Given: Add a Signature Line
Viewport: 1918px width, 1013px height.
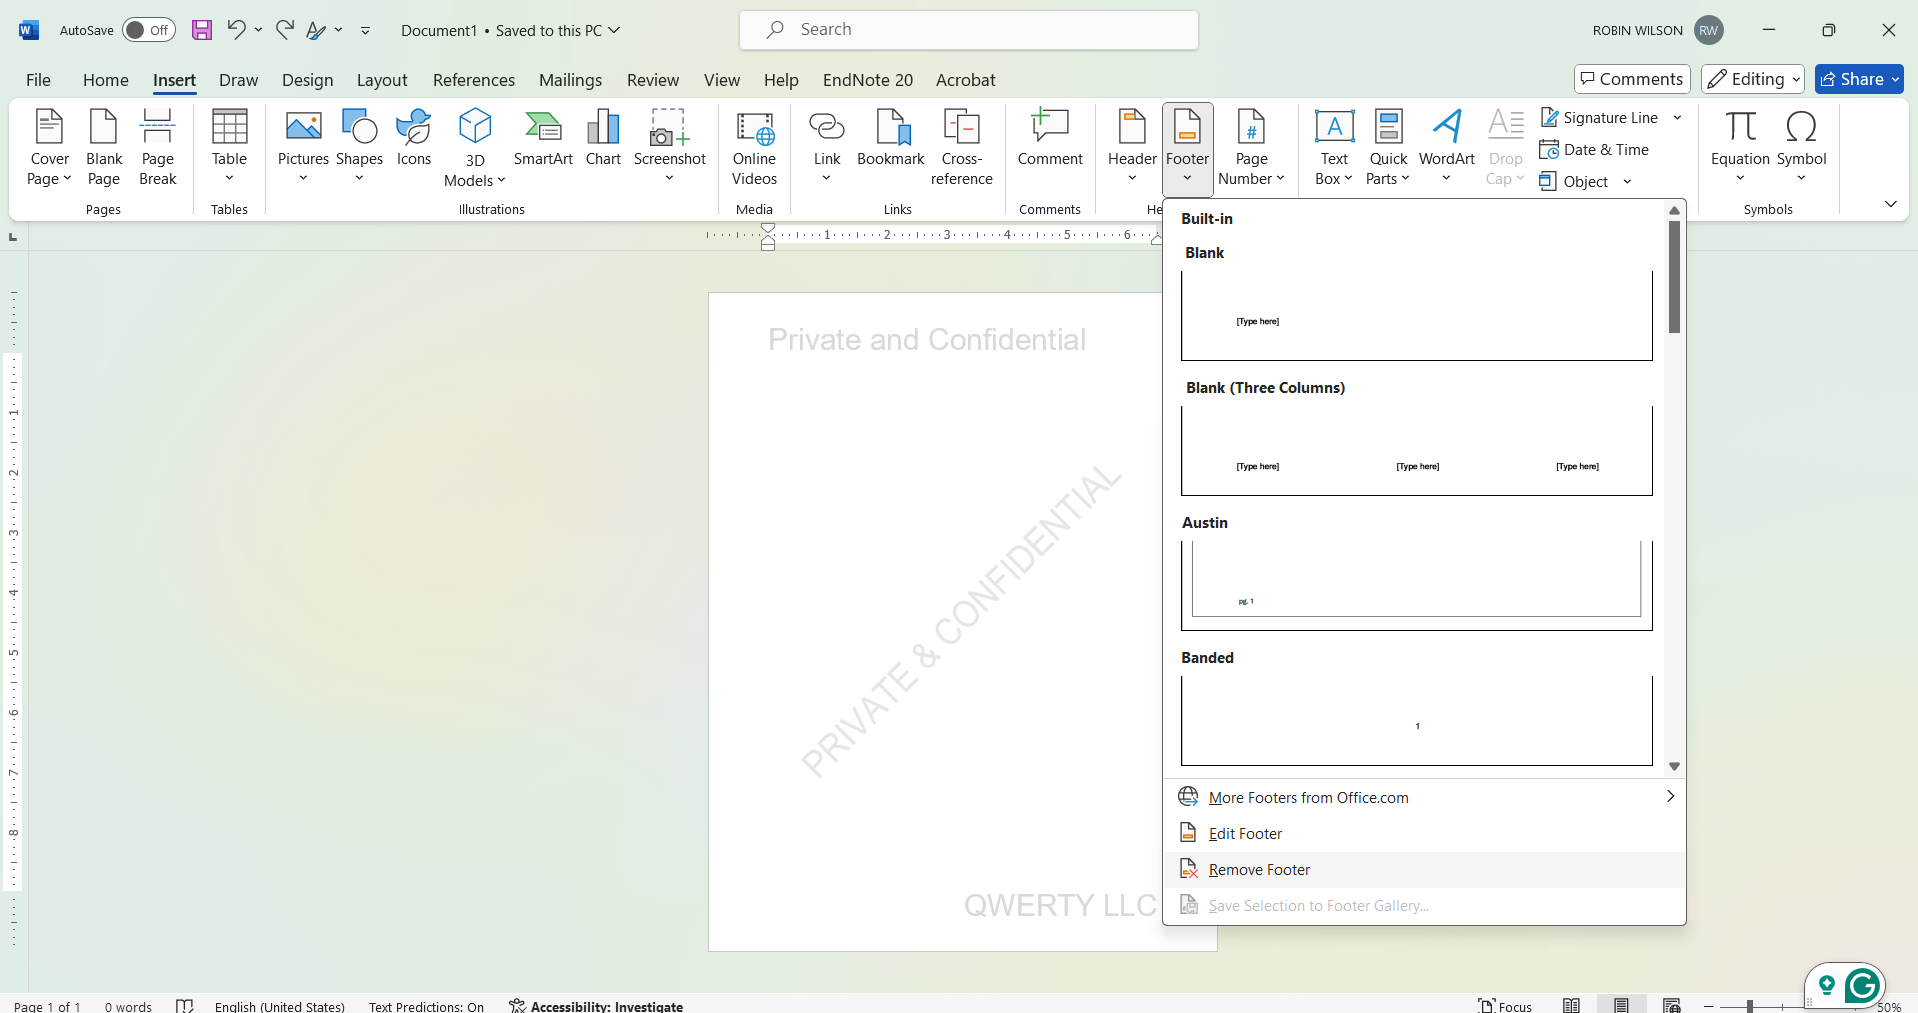Looking at the screenshot, I should (1601, 117).
